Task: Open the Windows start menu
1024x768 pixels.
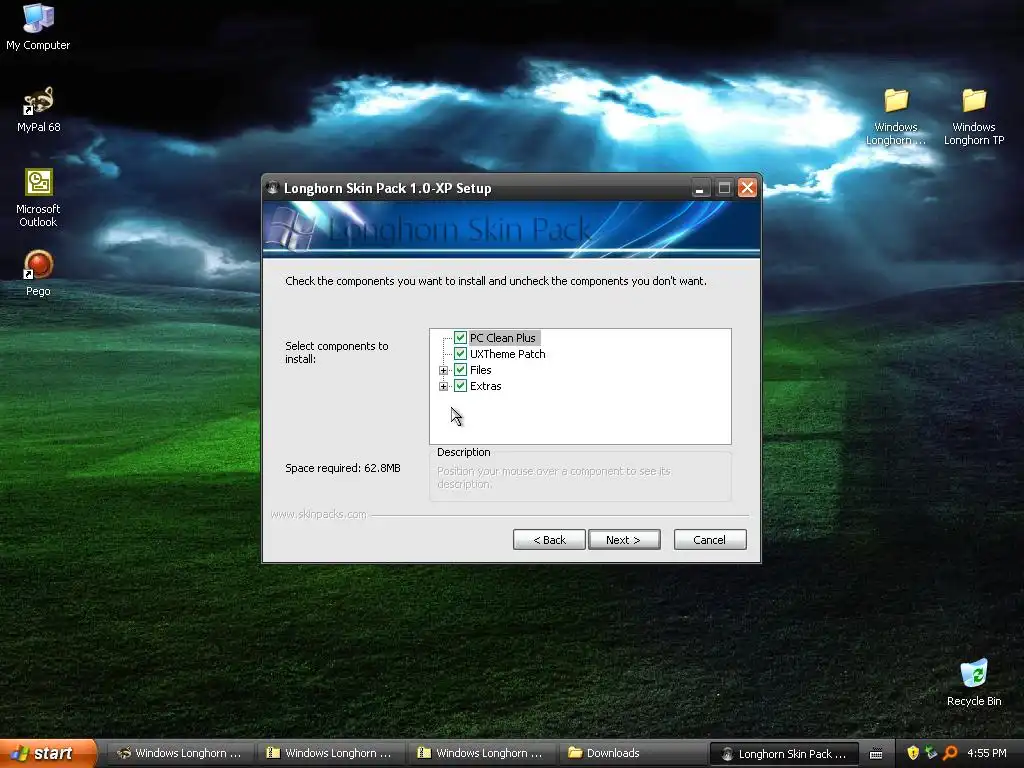Action: coord(47,753)
